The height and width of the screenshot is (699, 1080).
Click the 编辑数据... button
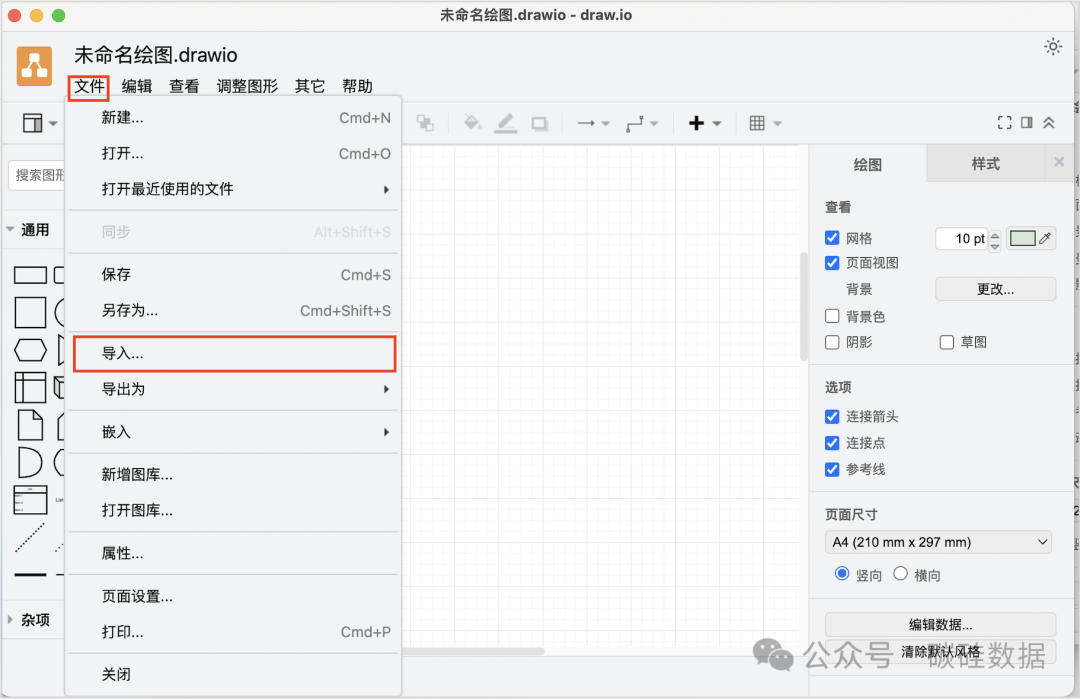point(940,625)
